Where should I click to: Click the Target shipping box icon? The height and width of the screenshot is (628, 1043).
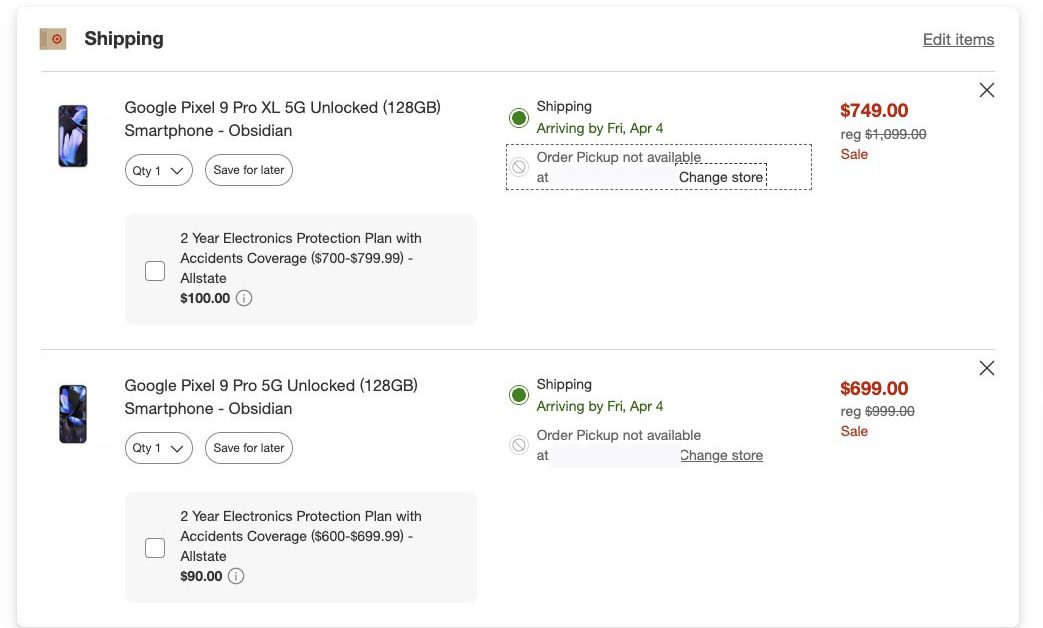[x=53, y=39]
